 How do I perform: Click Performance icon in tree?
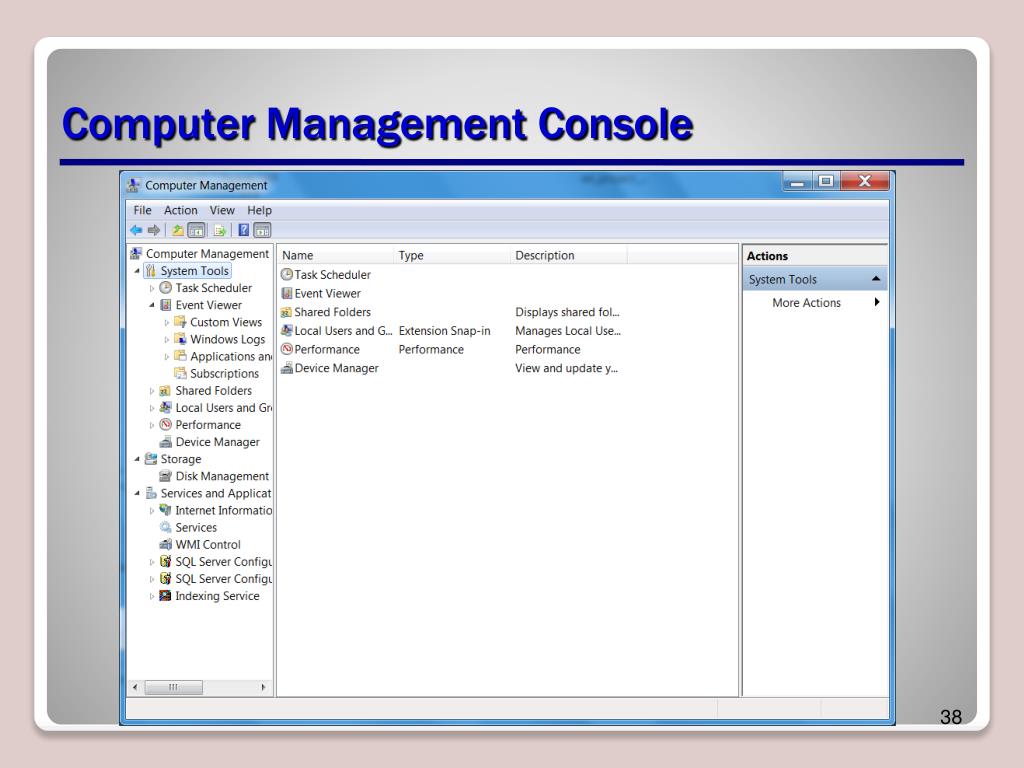coord(165,424)
